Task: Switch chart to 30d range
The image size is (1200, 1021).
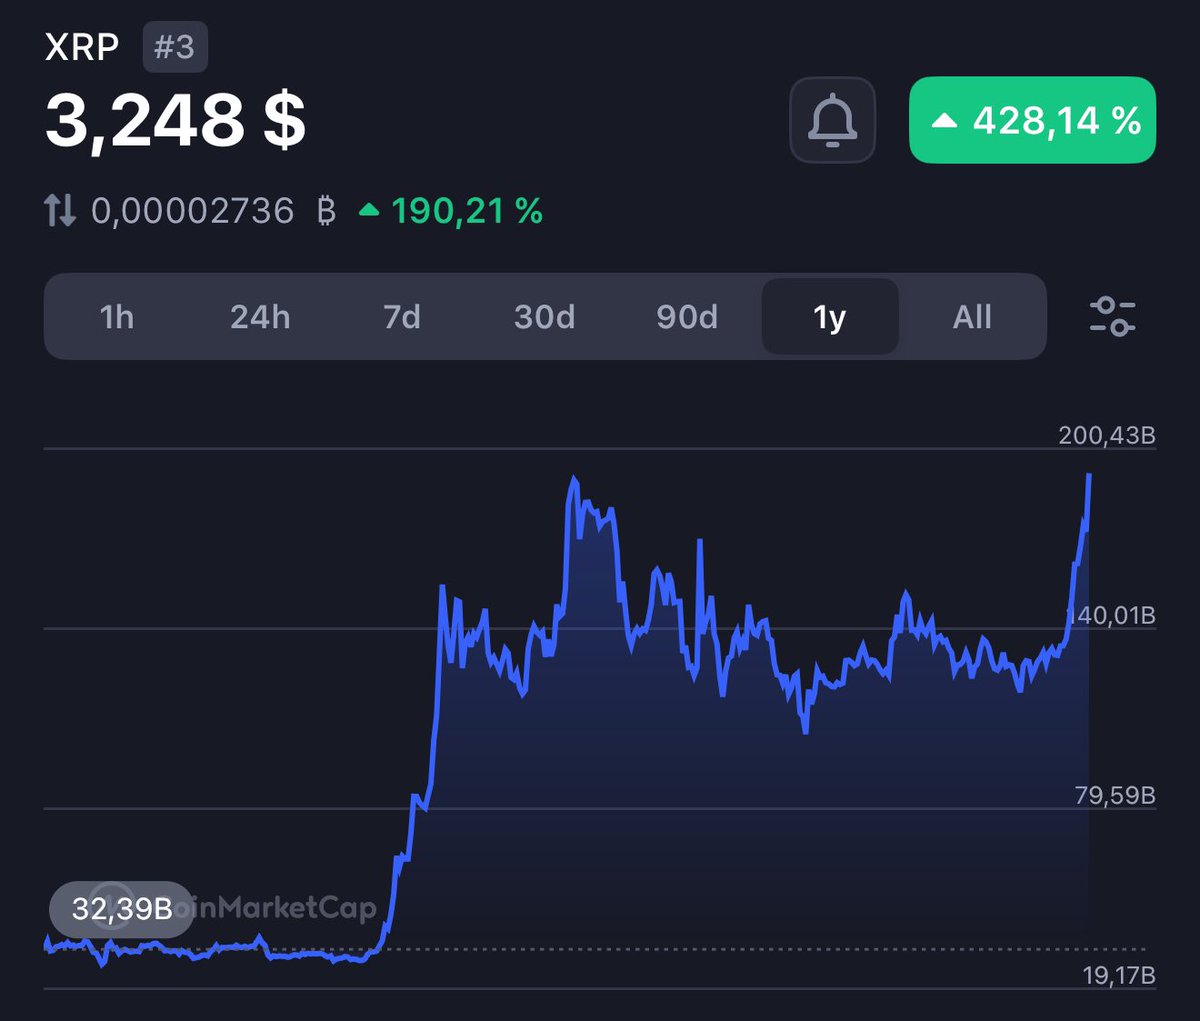Action: click(x=544, y=317)
